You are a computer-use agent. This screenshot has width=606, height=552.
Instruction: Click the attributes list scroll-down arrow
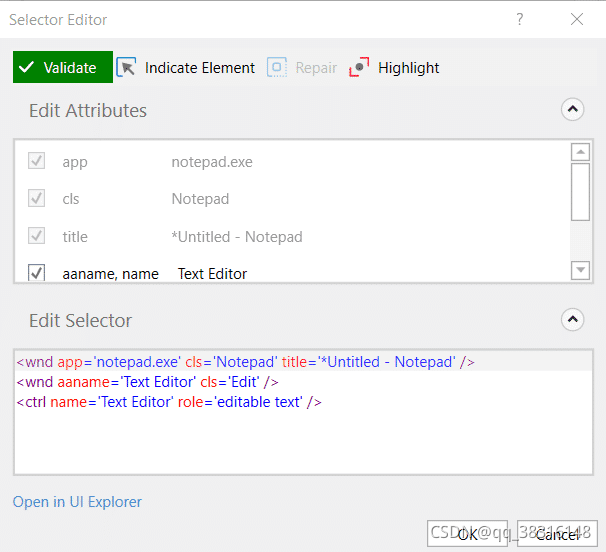coord(580,270)
